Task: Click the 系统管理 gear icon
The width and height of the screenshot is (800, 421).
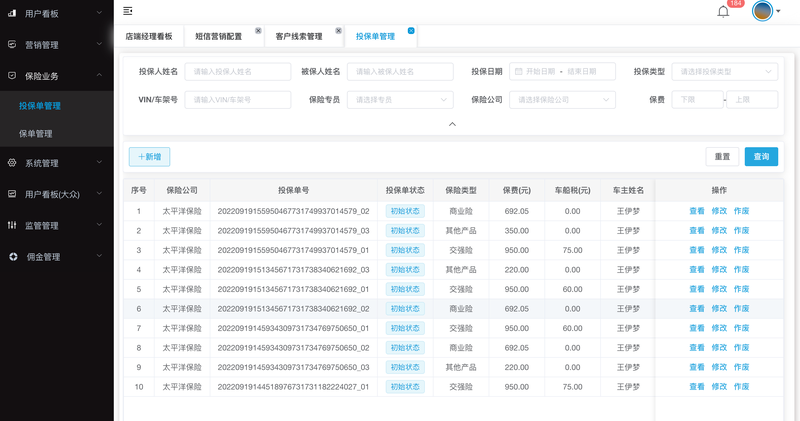Action: pos(12,163)
